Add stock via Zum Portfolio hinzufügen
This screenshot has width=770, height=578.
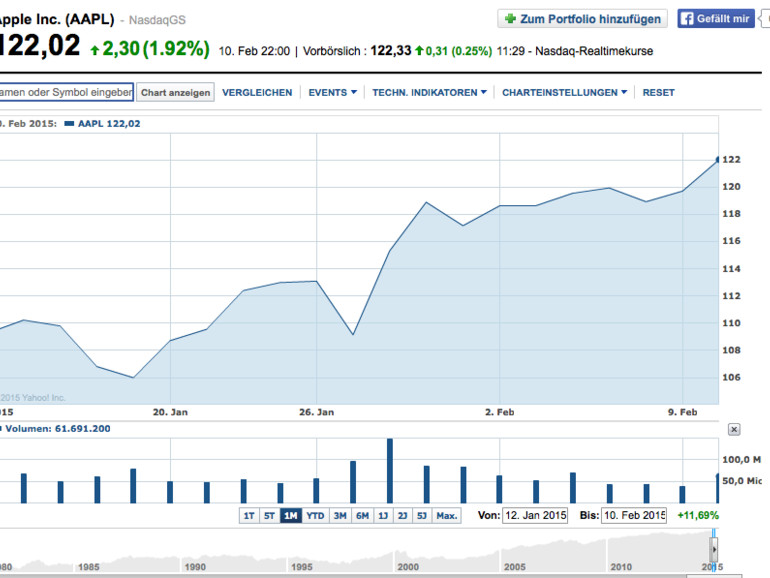(582, 19)
